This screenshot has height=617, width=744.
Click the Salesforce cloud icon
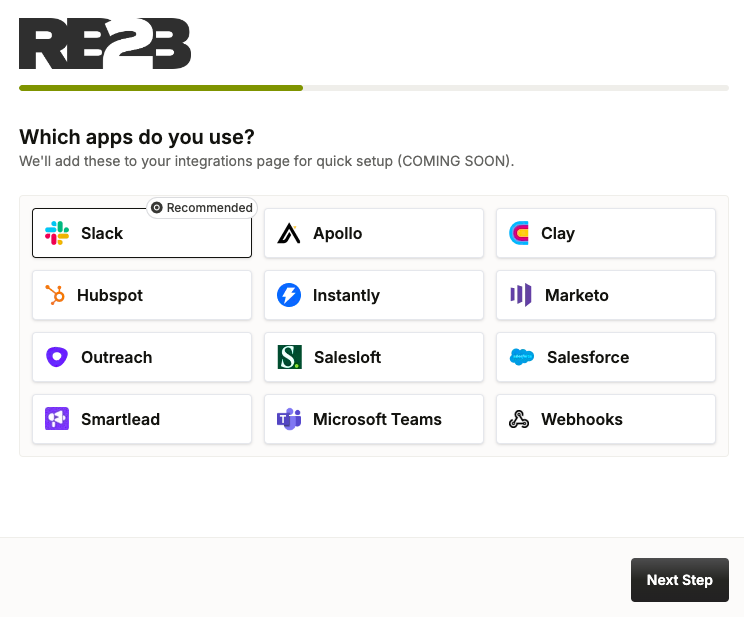[x=522, y=357]
